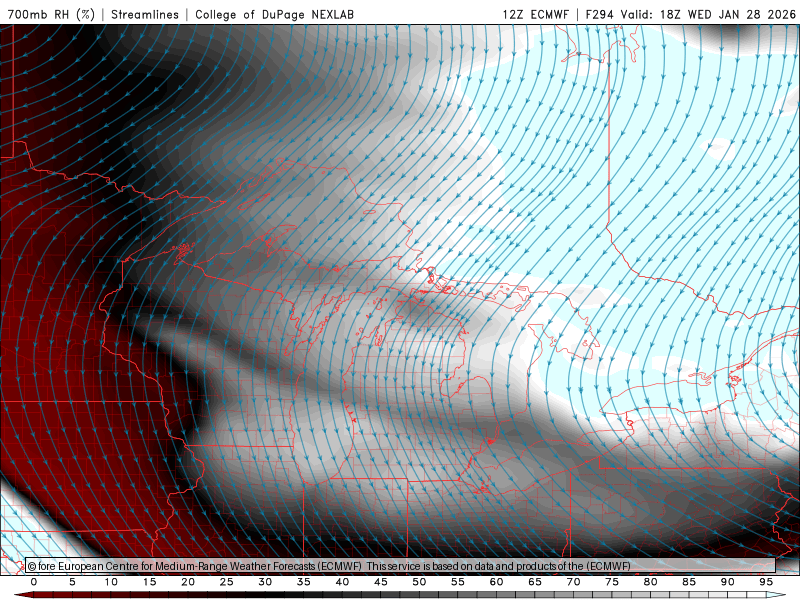800x600 pixels.
Task: Click the 75 value on the colorbar
Action: click(x=612, y=582)
